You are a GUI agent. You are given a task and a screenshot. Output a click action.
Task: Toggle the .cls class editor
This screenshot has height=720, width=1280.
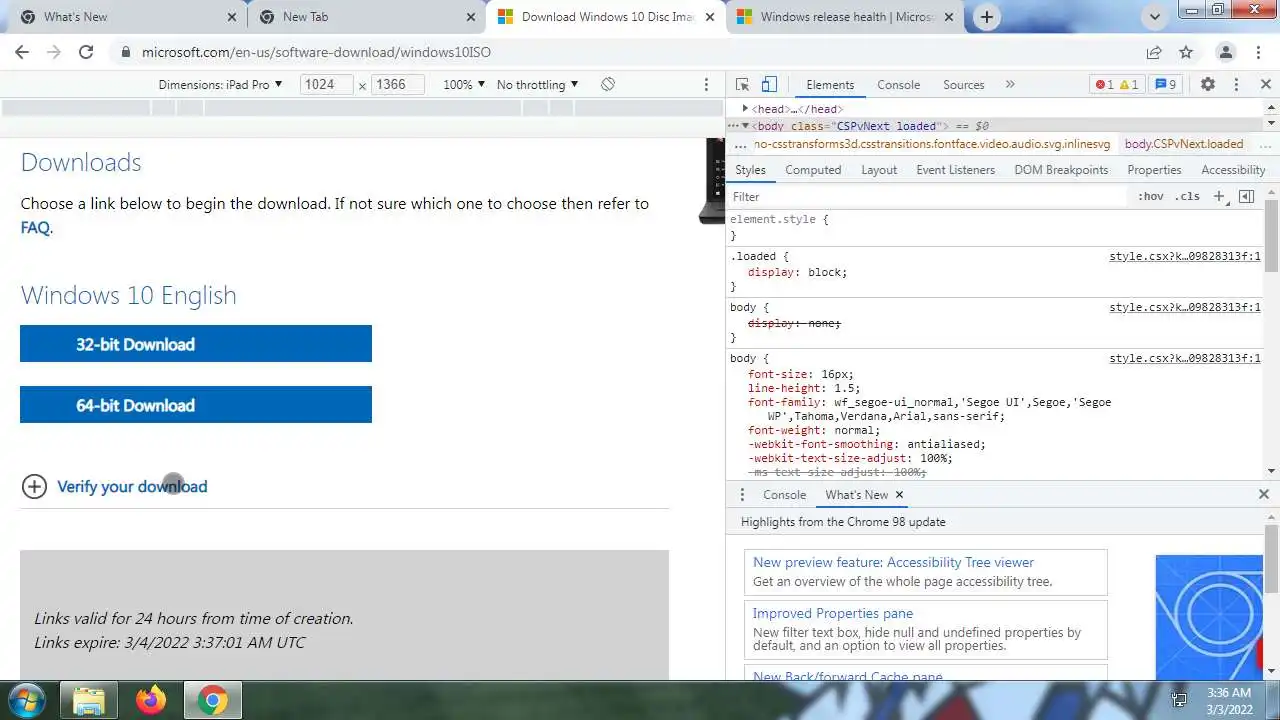click(1187, 197)
